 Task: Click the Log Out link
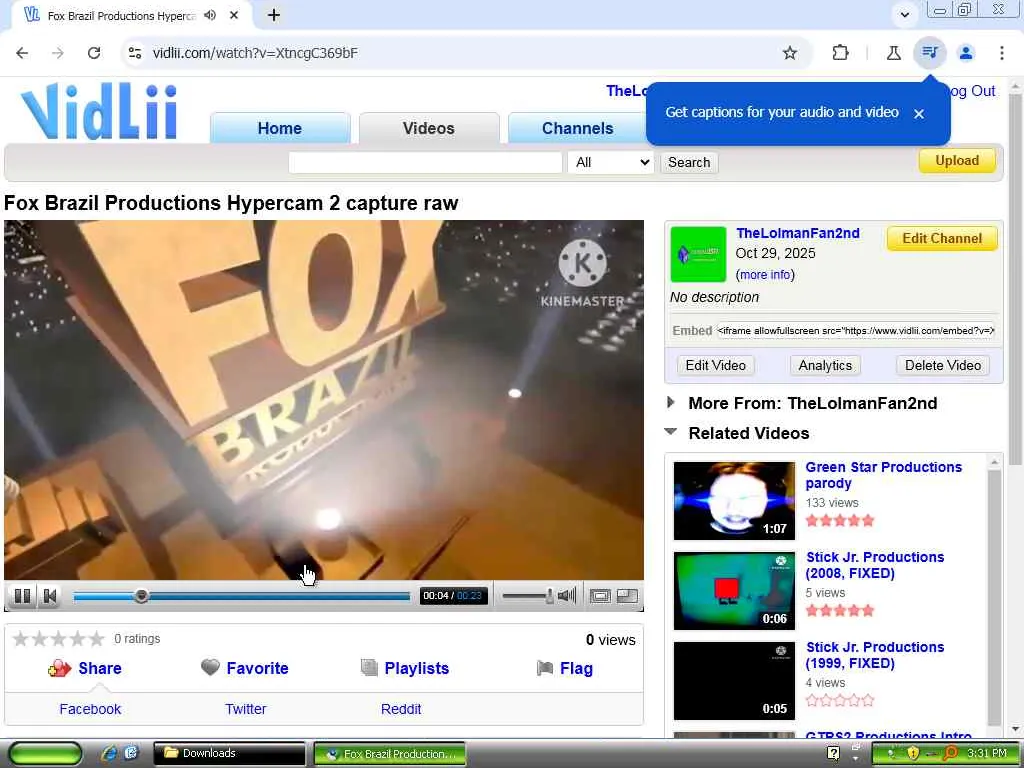point(972,91)
